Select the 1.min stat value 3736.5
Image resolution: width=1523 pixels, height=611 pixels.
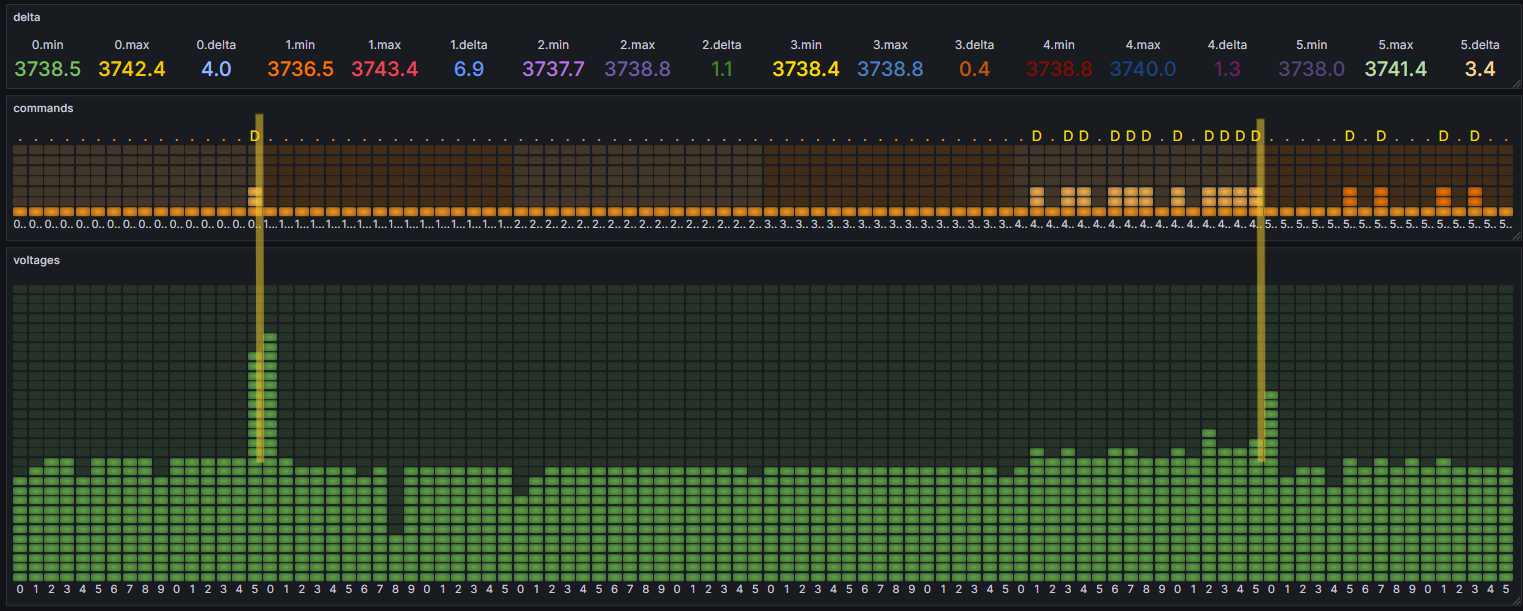(300, 69)
